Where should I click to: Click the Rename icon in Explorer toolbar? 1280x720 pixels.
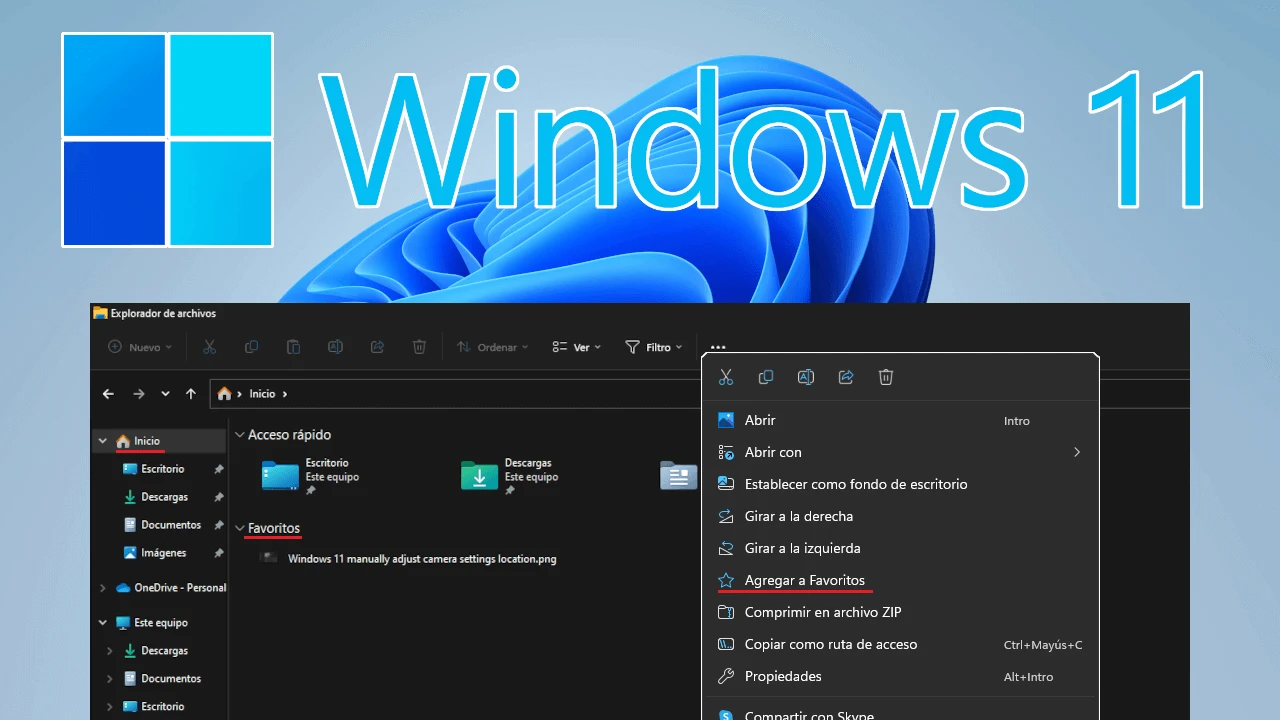click(335, 347)
